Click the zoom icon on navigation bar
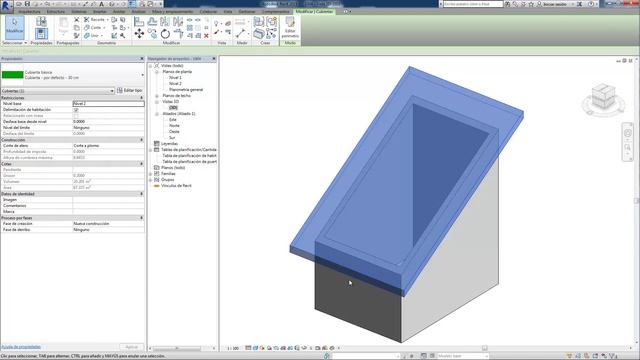Image resolution: width=640 pixels, height=360 pixels. coord(628,147)
